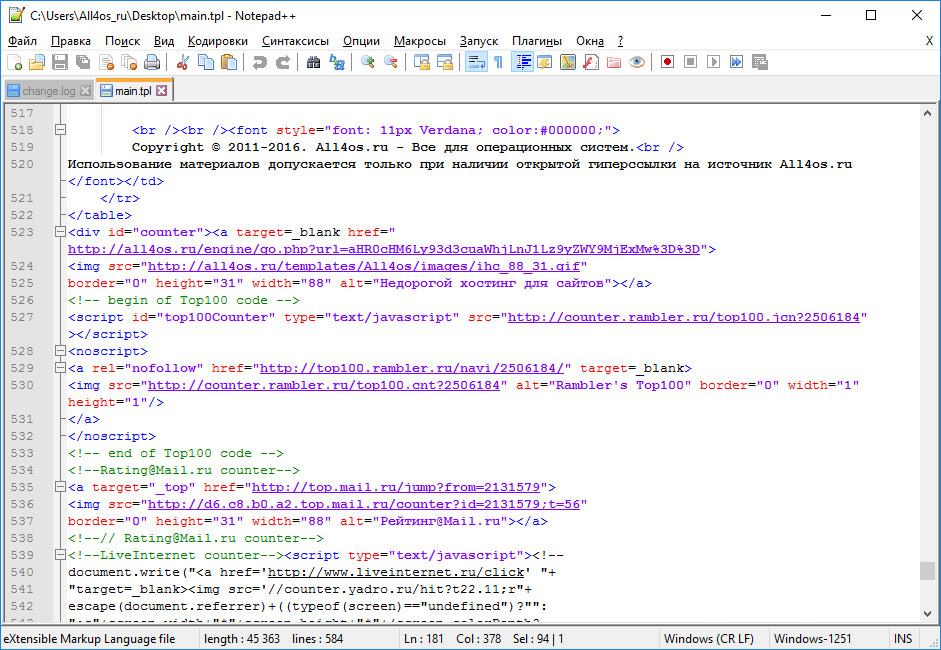Open Find with the binoculars icon
The width and height of the screenshot is (941, 650).
(x=313, y=62)
